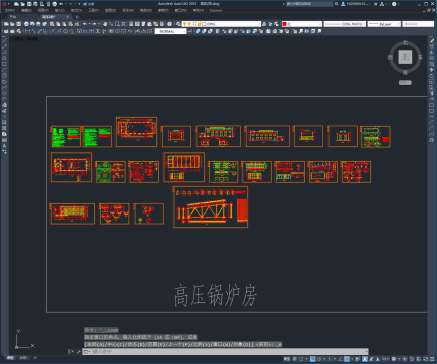This screenshot has height=364, width=437.
Task: Toggle the 模型 model space button in the status bar
Action: click(287, 359)
